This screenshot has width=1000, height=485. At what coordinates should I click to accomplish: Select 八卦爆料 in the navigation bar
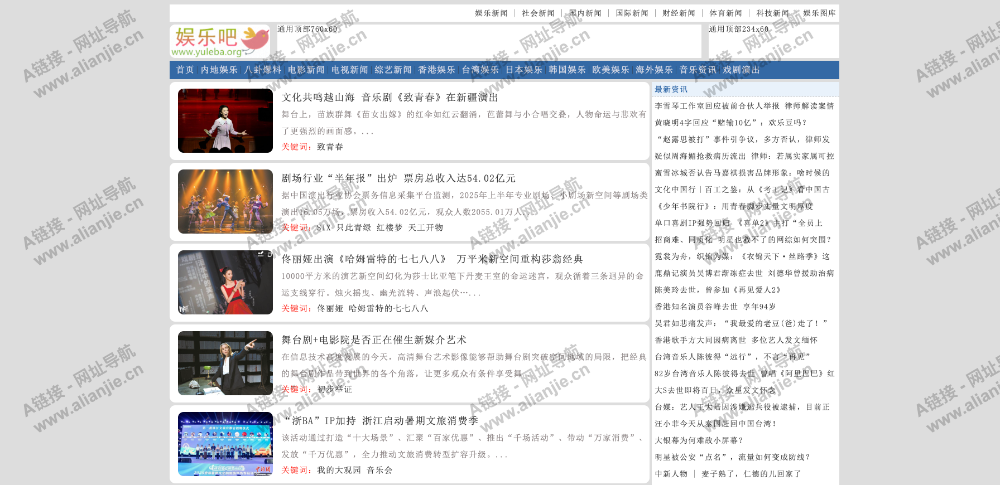click(x=263, y=70)
